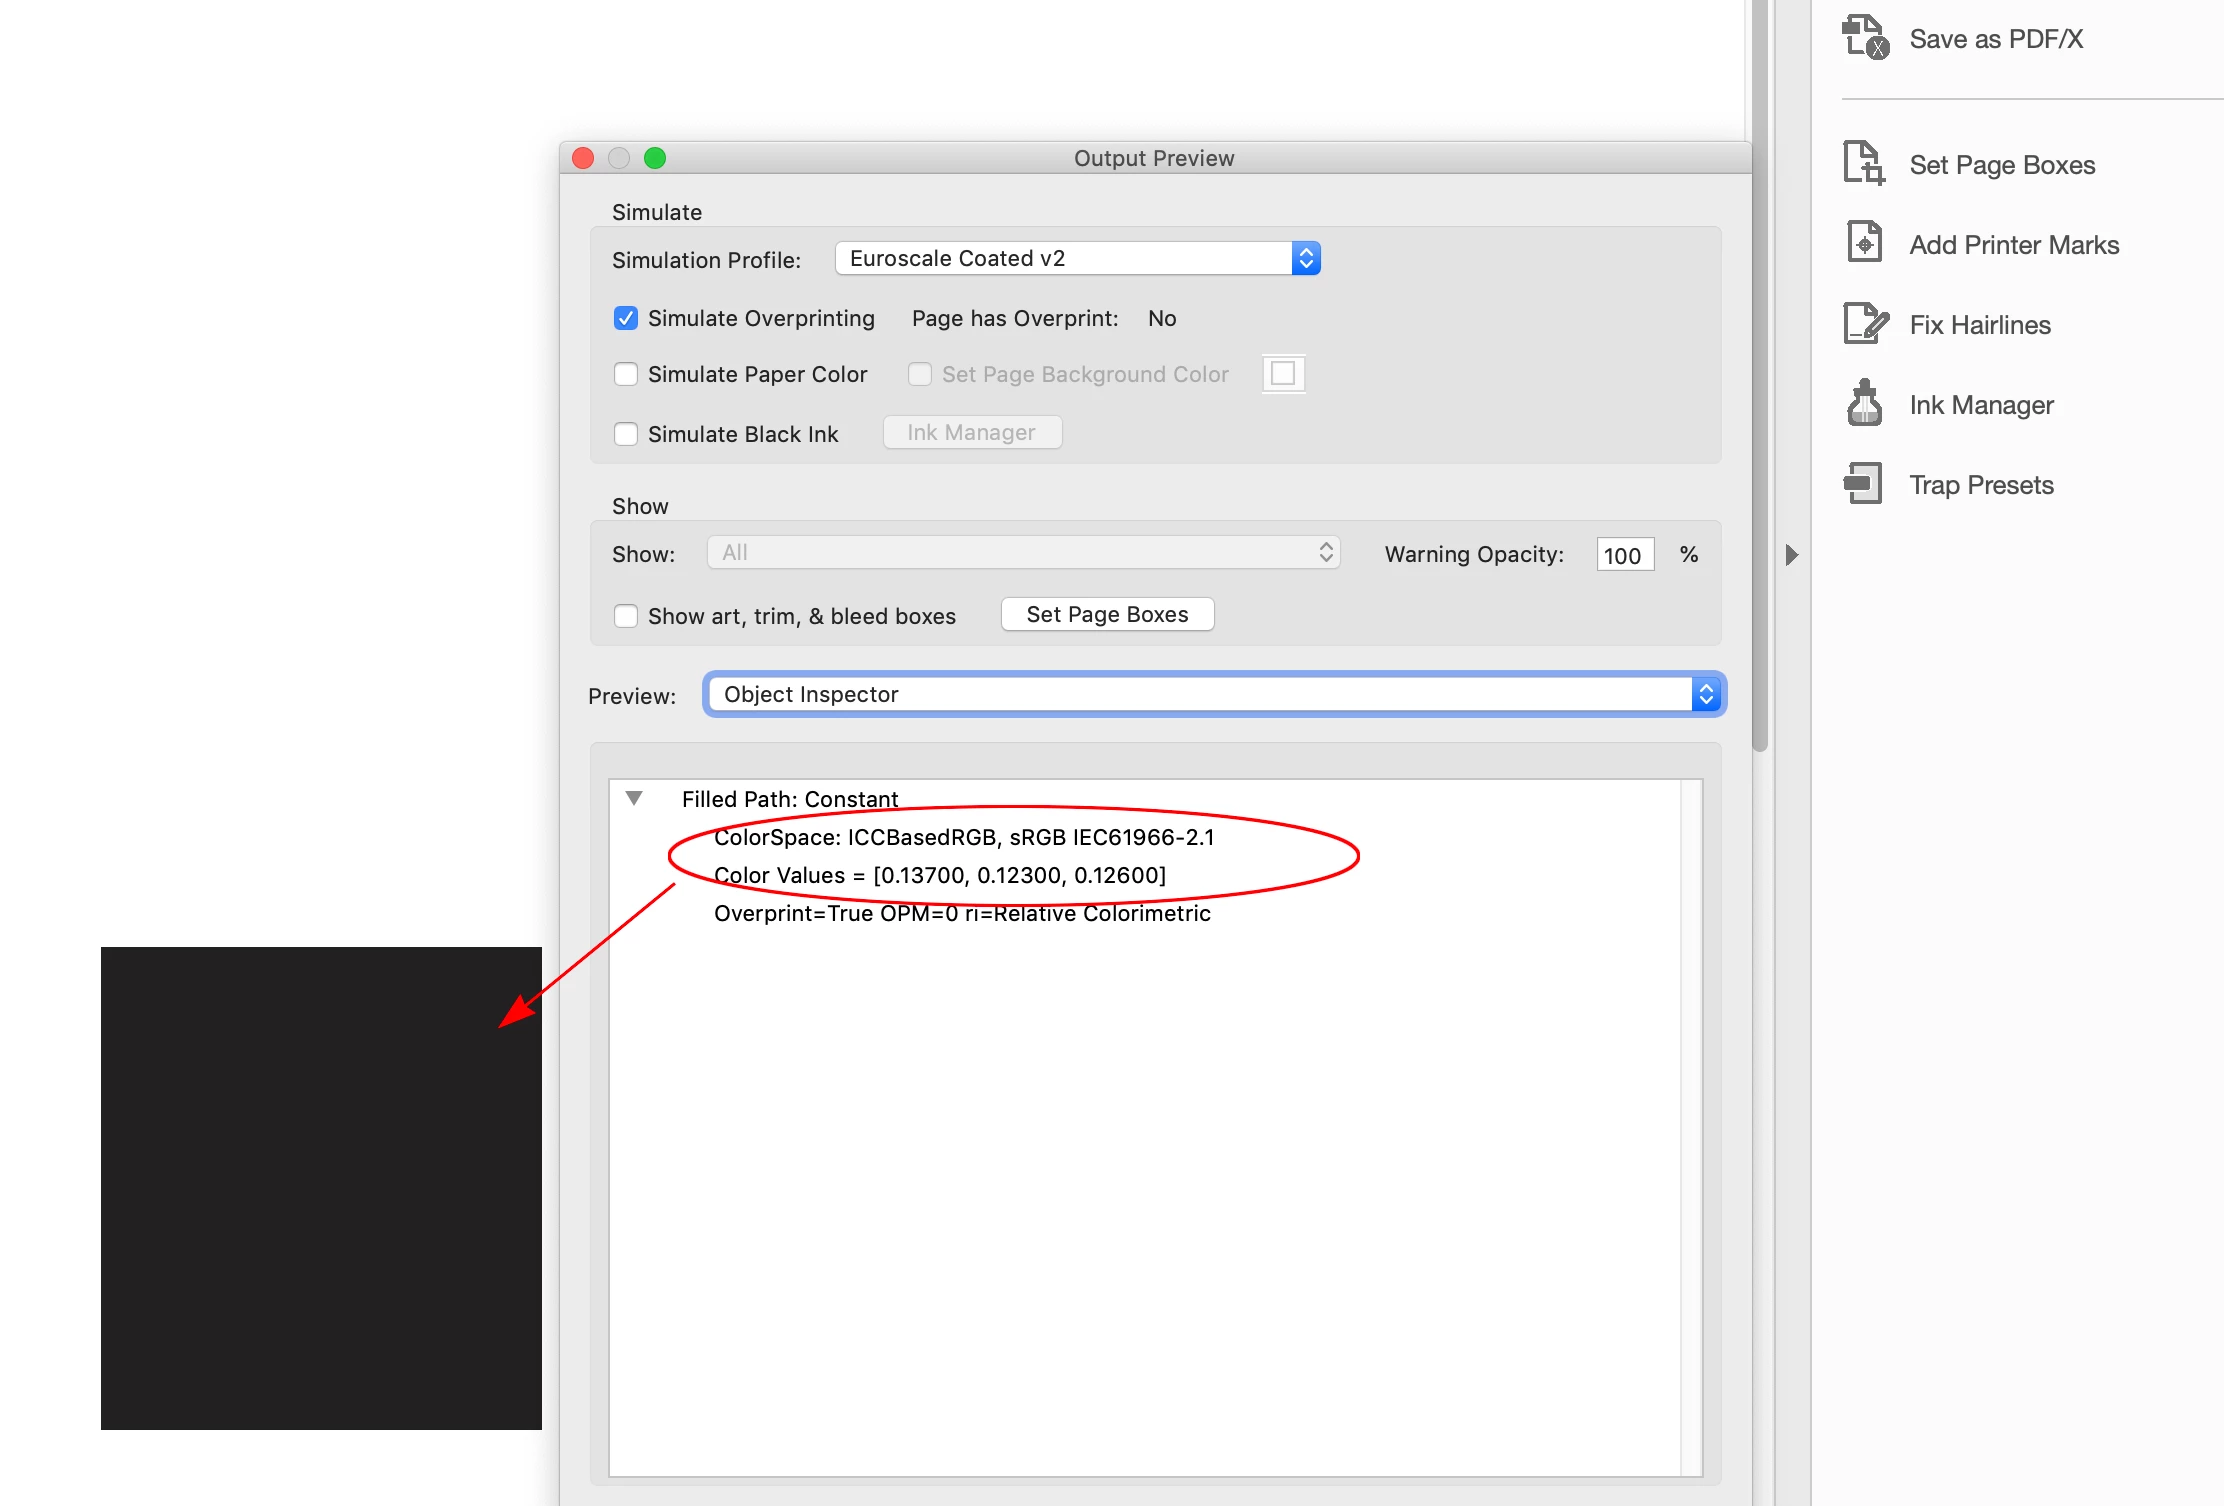Collapse the Filled Path: Constant entry
Viewport: 2224px width, 1506px height.
click(634, 798)
